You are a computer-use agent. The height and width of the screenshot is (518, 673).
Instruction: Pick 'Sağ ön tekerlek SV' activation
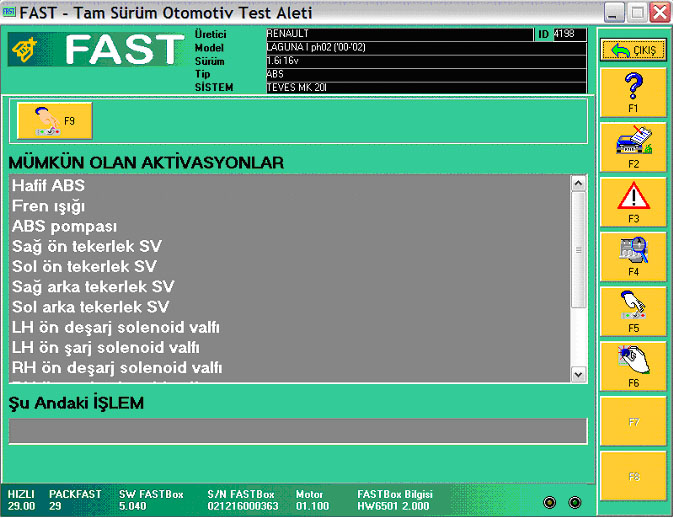point(86,246)
